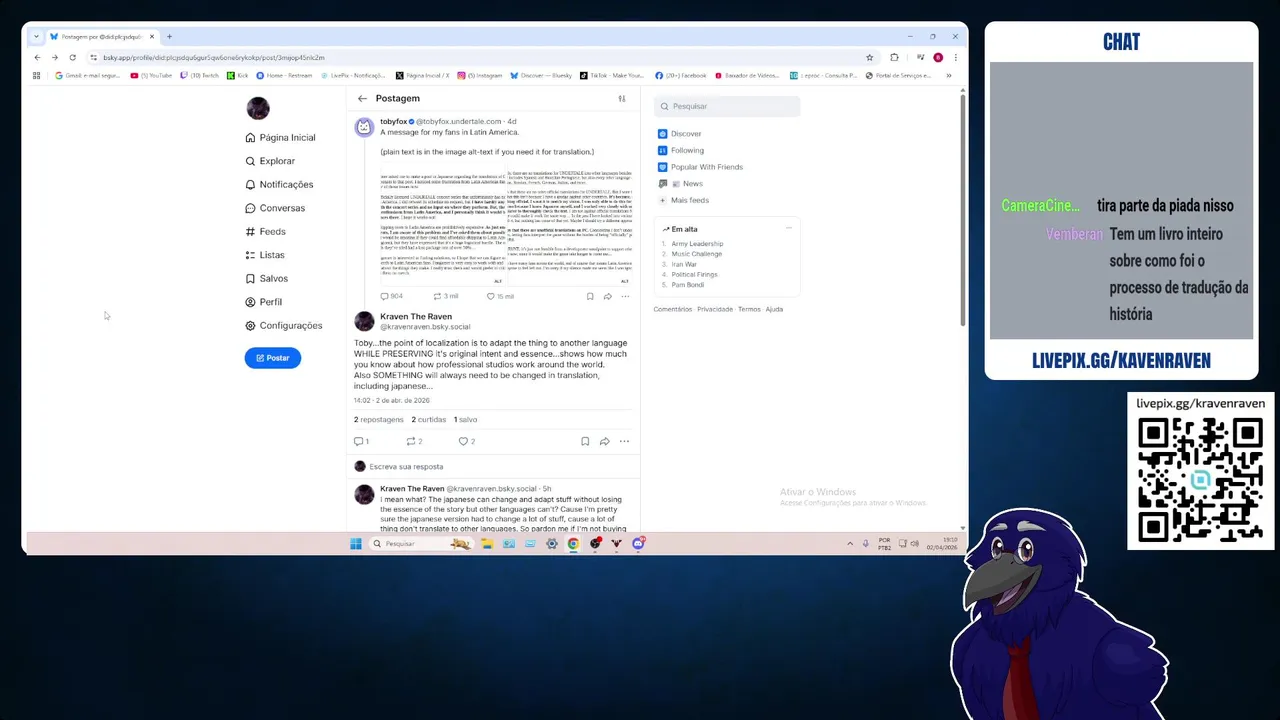The height and width of the screenshot is (720, 1280).
Task: Repost Kraven The Raven's main post
Action: pos(414,441)
